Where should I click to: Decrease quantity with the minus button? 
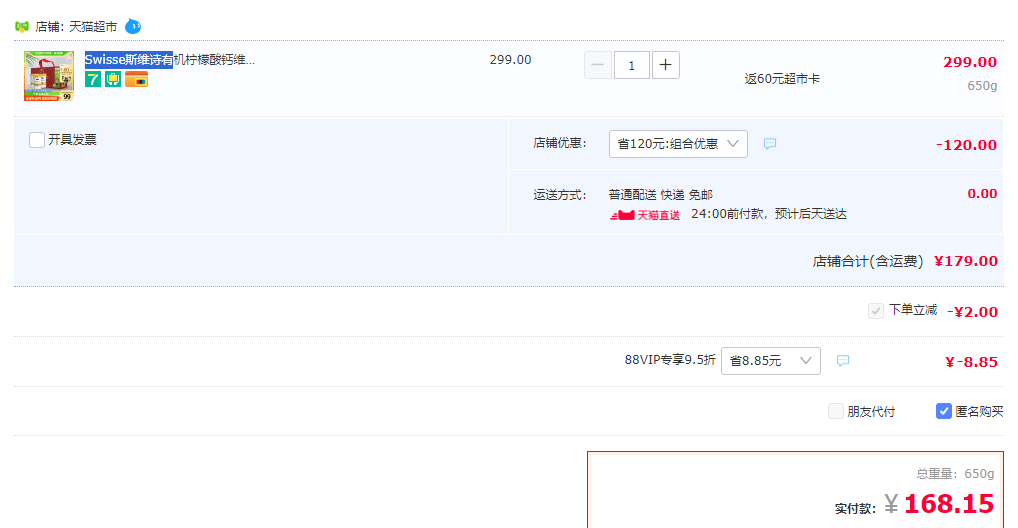[x=598, y=65]
